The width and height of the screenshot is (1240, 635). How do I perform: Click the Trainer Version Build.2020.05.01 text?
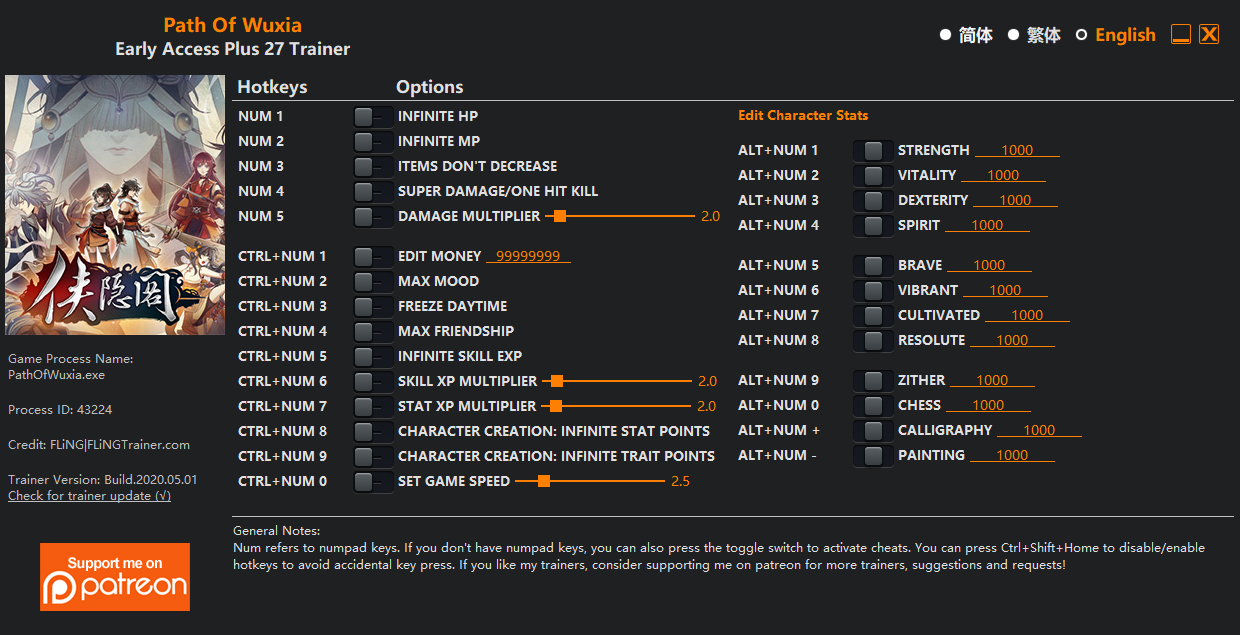(102, 479)
